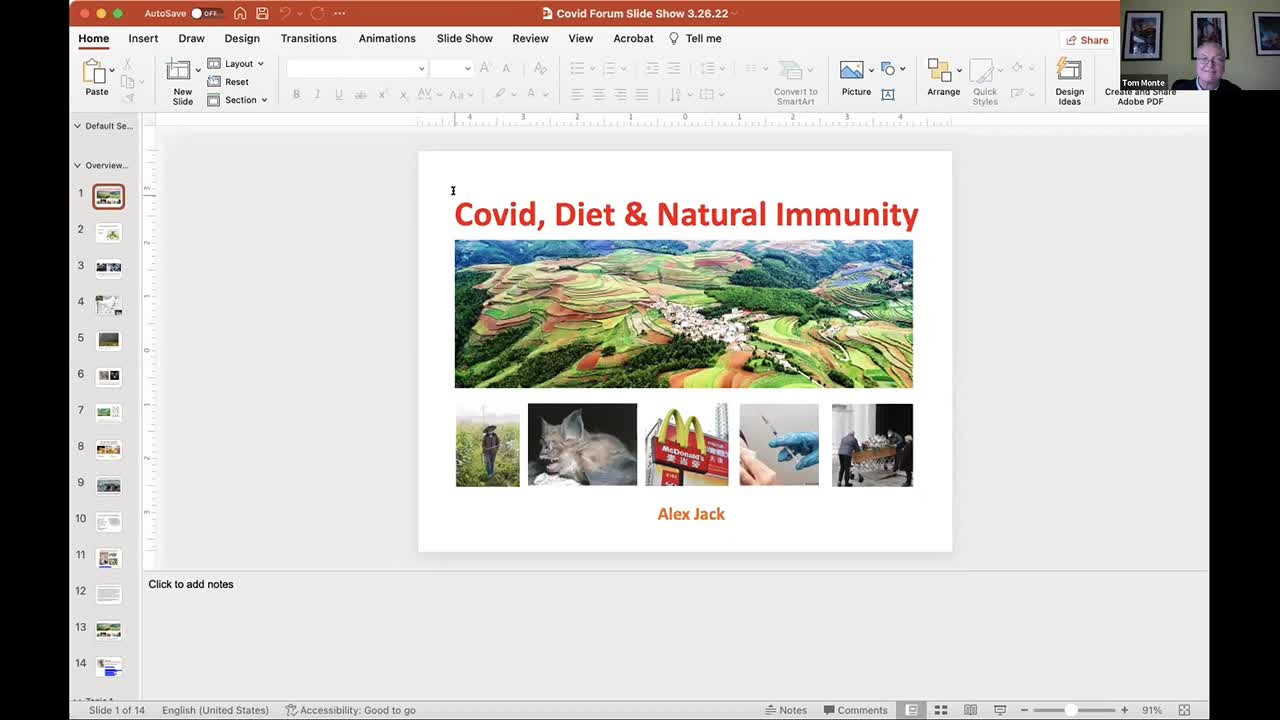The width and height of the screenshot is (1280, 720).
Task: Open the New Slide dropdown arrow
Action: (x=198, y=72)
